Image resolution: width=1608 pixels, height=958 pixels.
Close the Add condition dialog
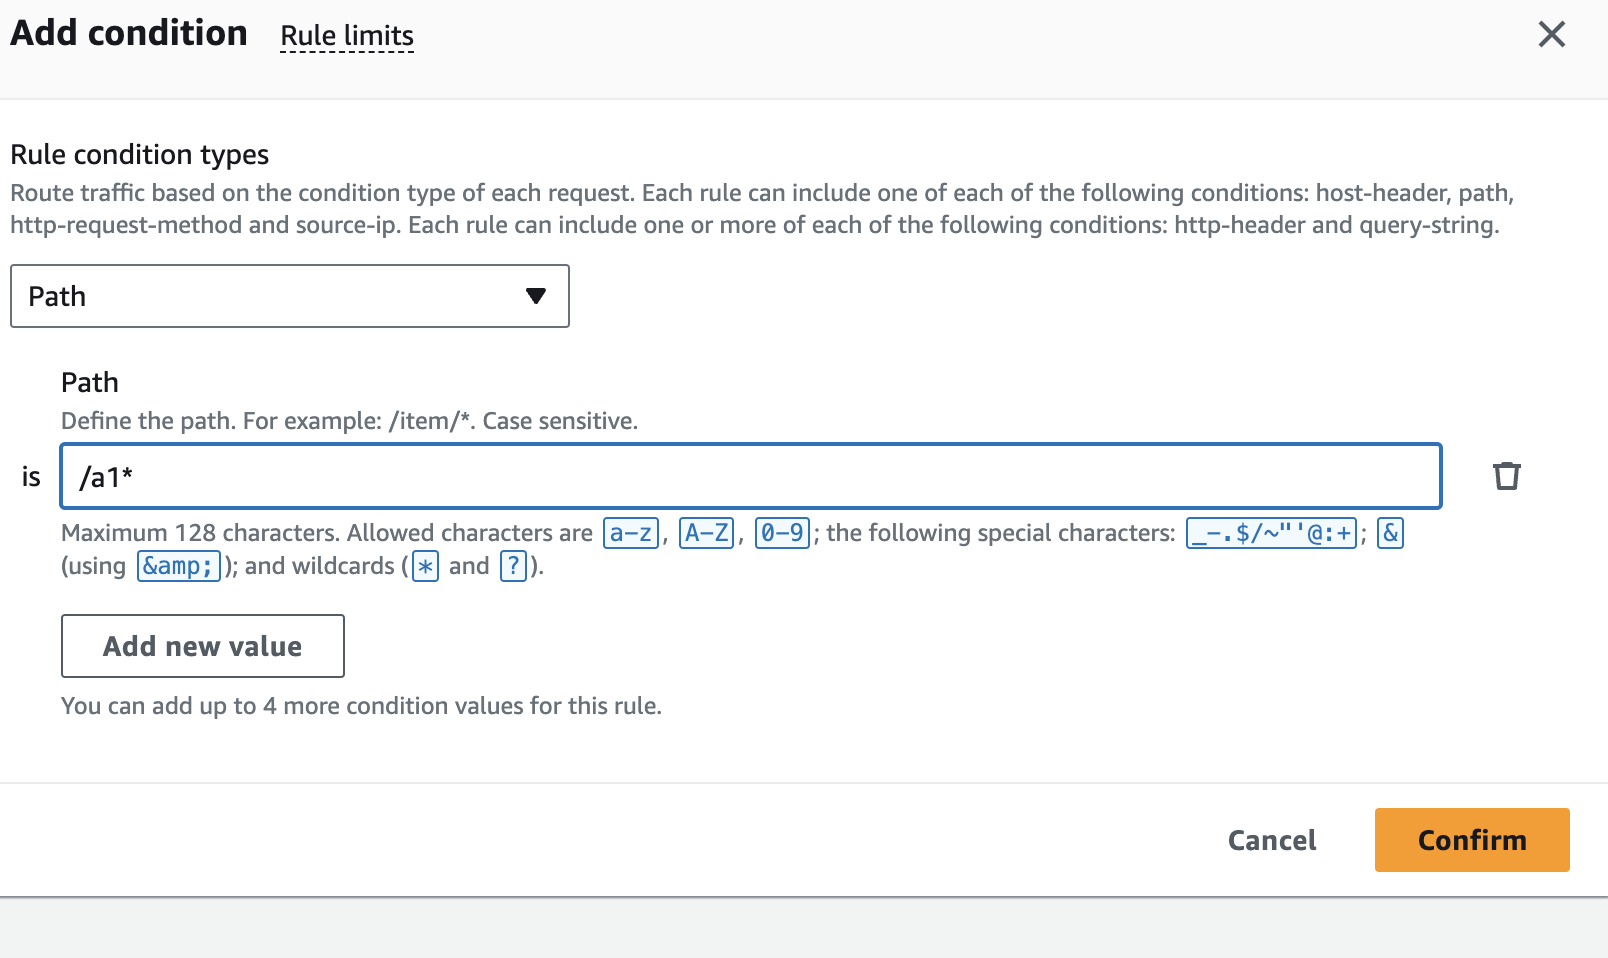[1551, 35]
